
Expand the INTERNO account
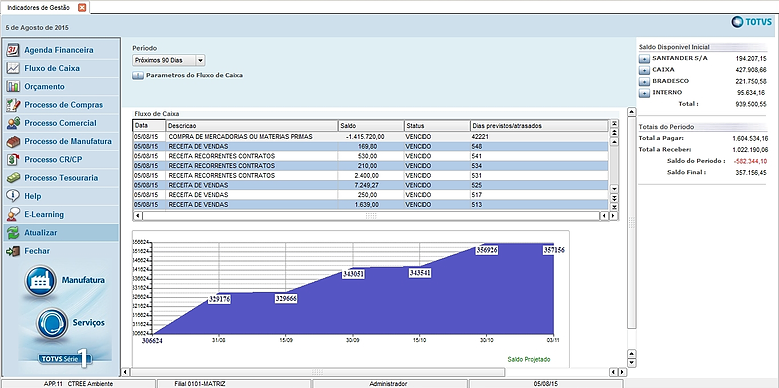(644, 93)
